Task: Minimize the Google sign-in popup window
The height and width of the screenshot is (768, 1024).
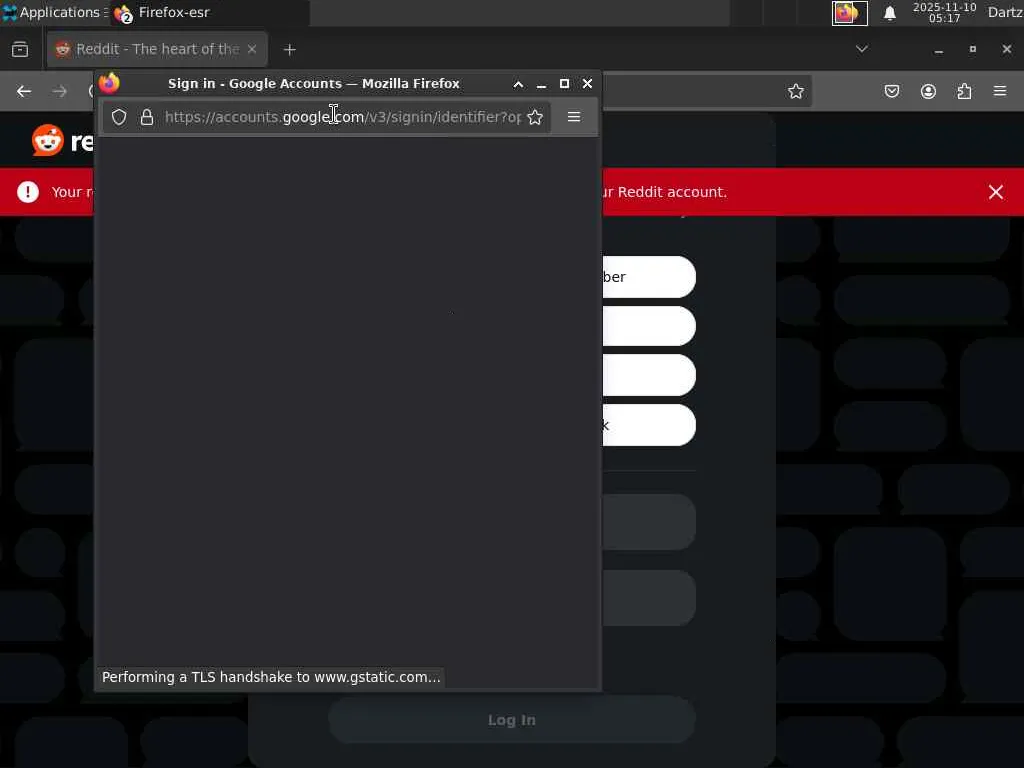Action: [541, 84]
